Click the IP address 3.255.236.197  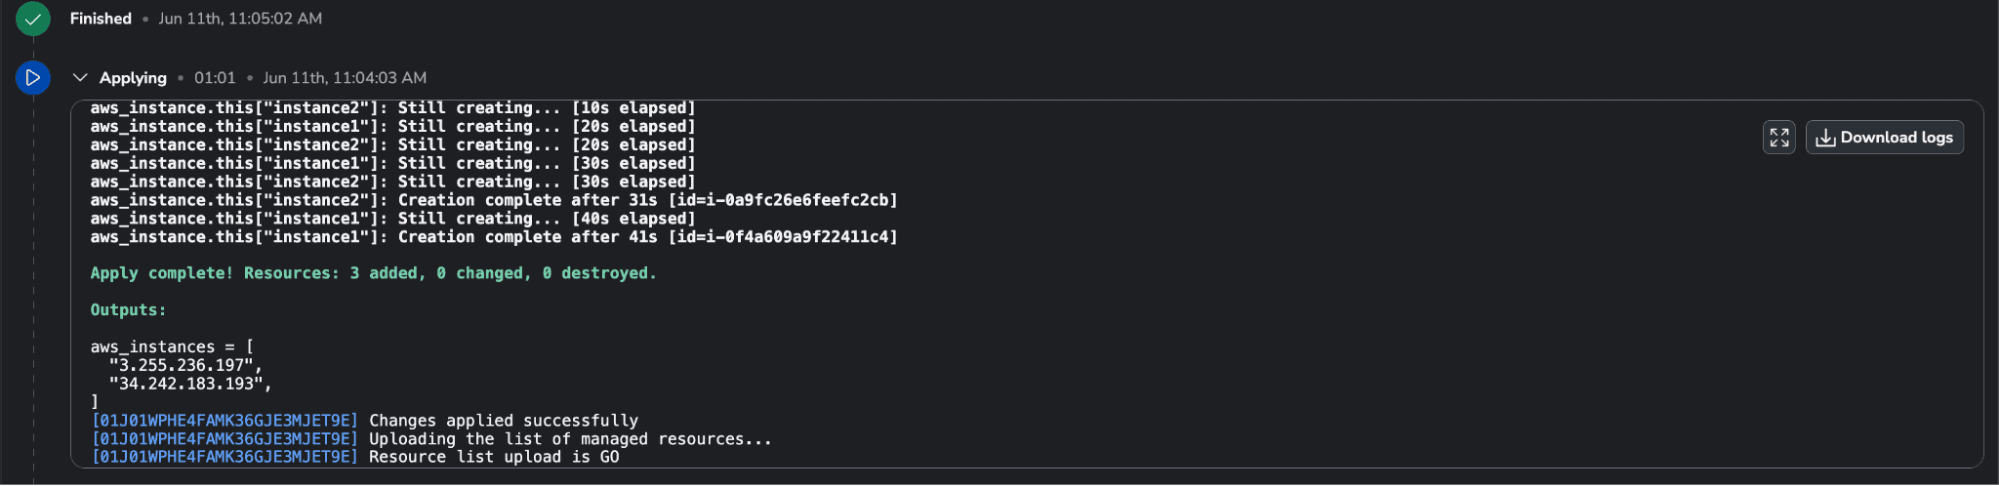(x=185, y=365)
